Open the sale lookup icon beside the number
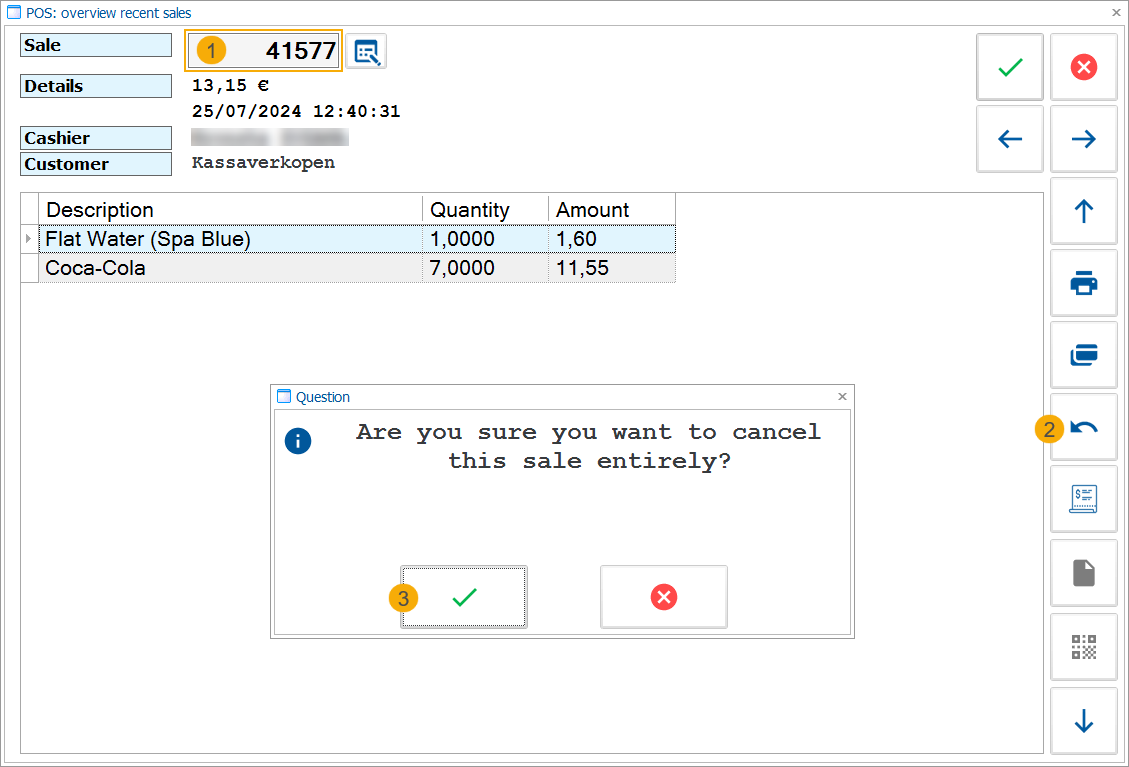1129x767 pixels. click(366, 51)
